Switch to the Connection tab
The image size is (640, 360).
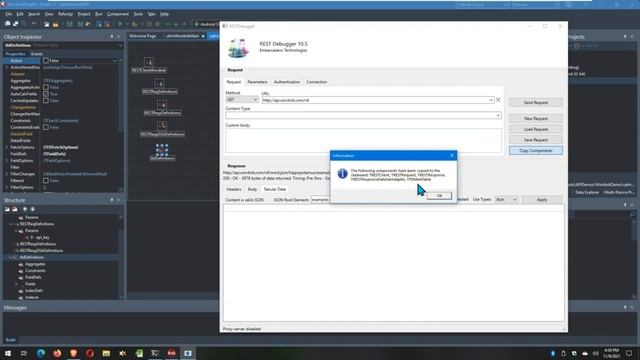point(316,82)
